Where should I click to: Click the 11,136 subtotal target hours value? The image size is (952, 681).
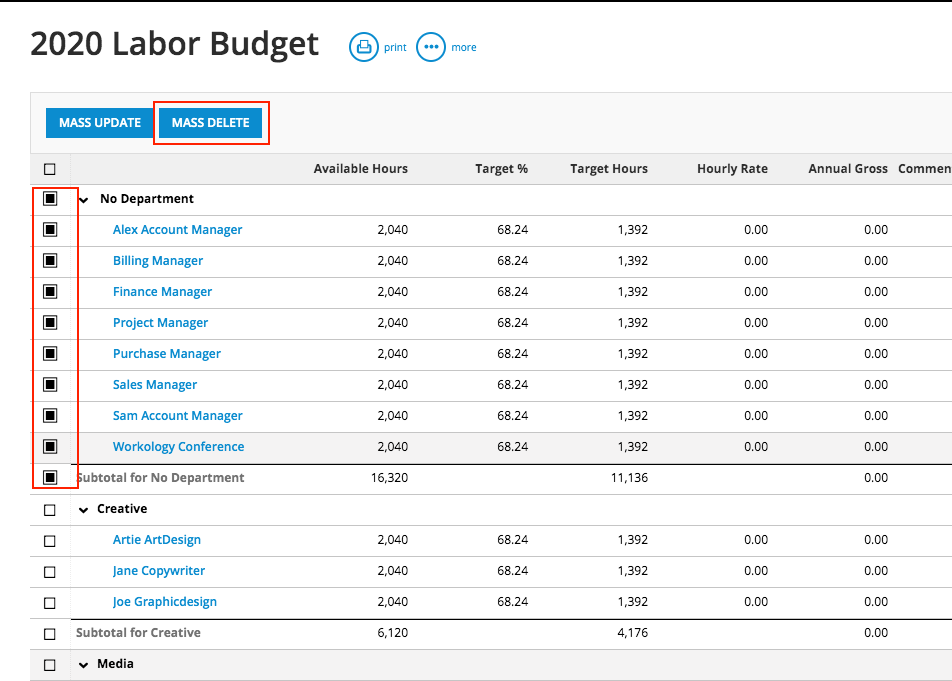629,478
